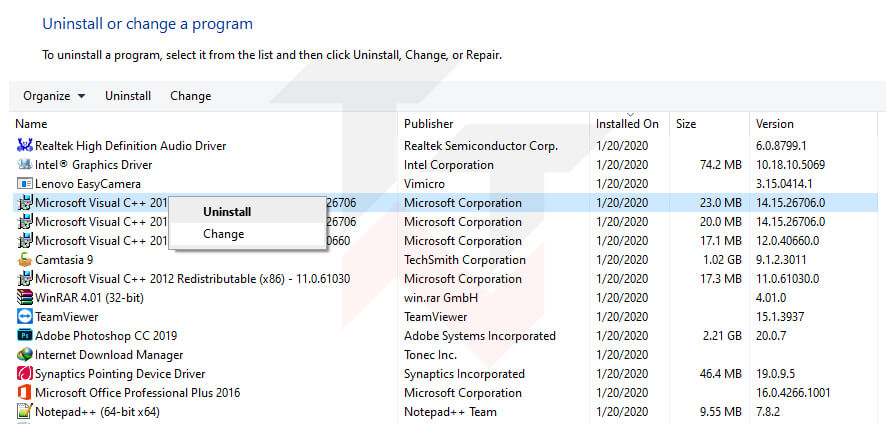Select Lenovo EasyCamera row name

click(x=88, y=184)
